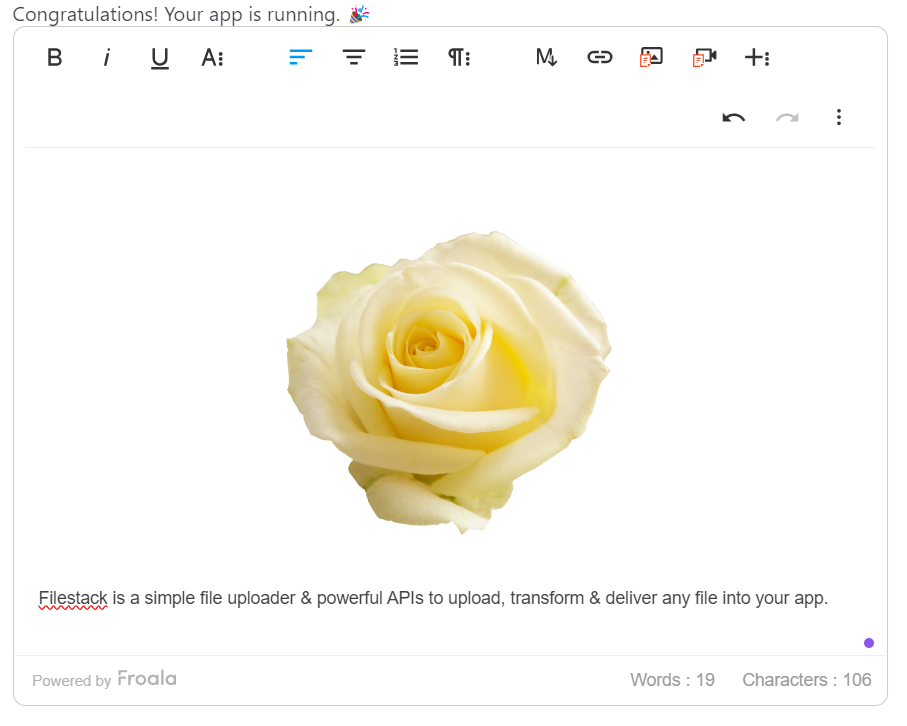Open the More Text options
This screenshot has height=726, width=907.
(212, 57)
